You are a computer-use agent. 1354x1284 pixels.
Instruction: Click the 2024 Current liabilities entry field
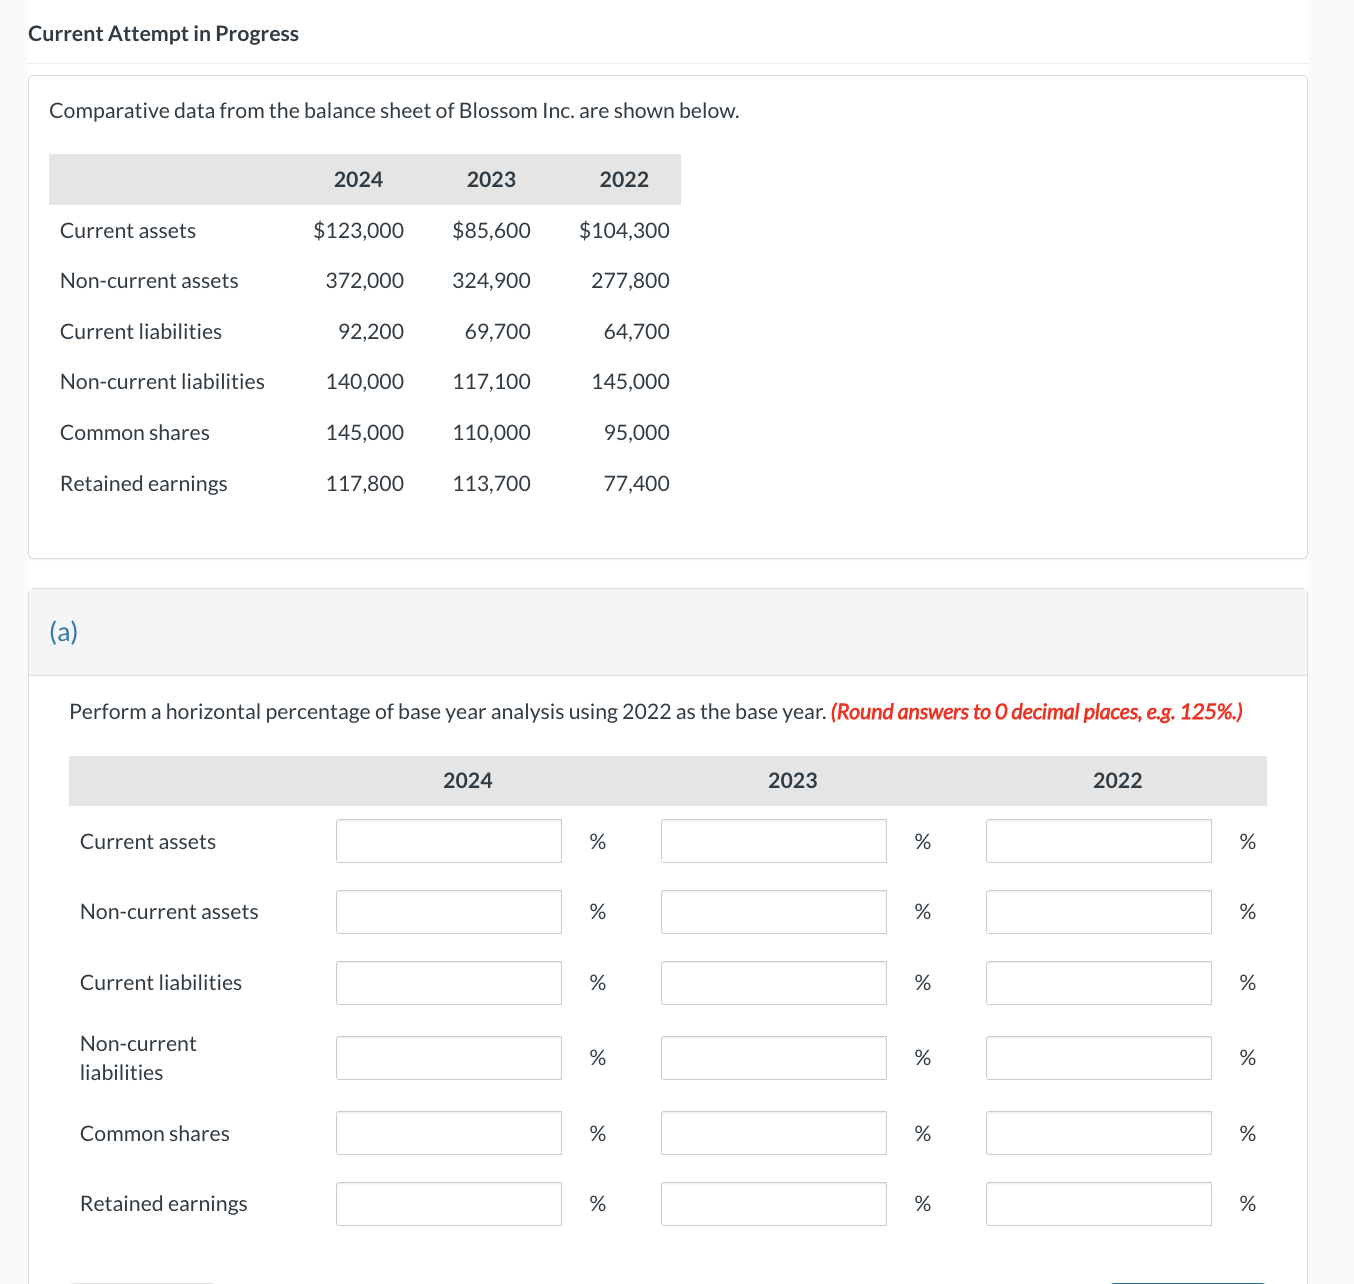point(448,982)
